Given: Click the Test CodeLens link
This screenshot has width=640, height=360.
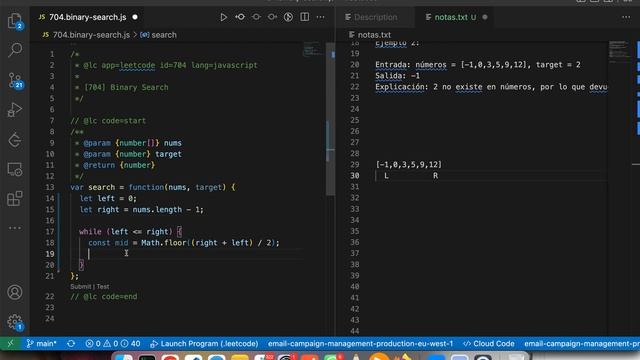Looking at the screenshot, I should [x=103, y=287].
